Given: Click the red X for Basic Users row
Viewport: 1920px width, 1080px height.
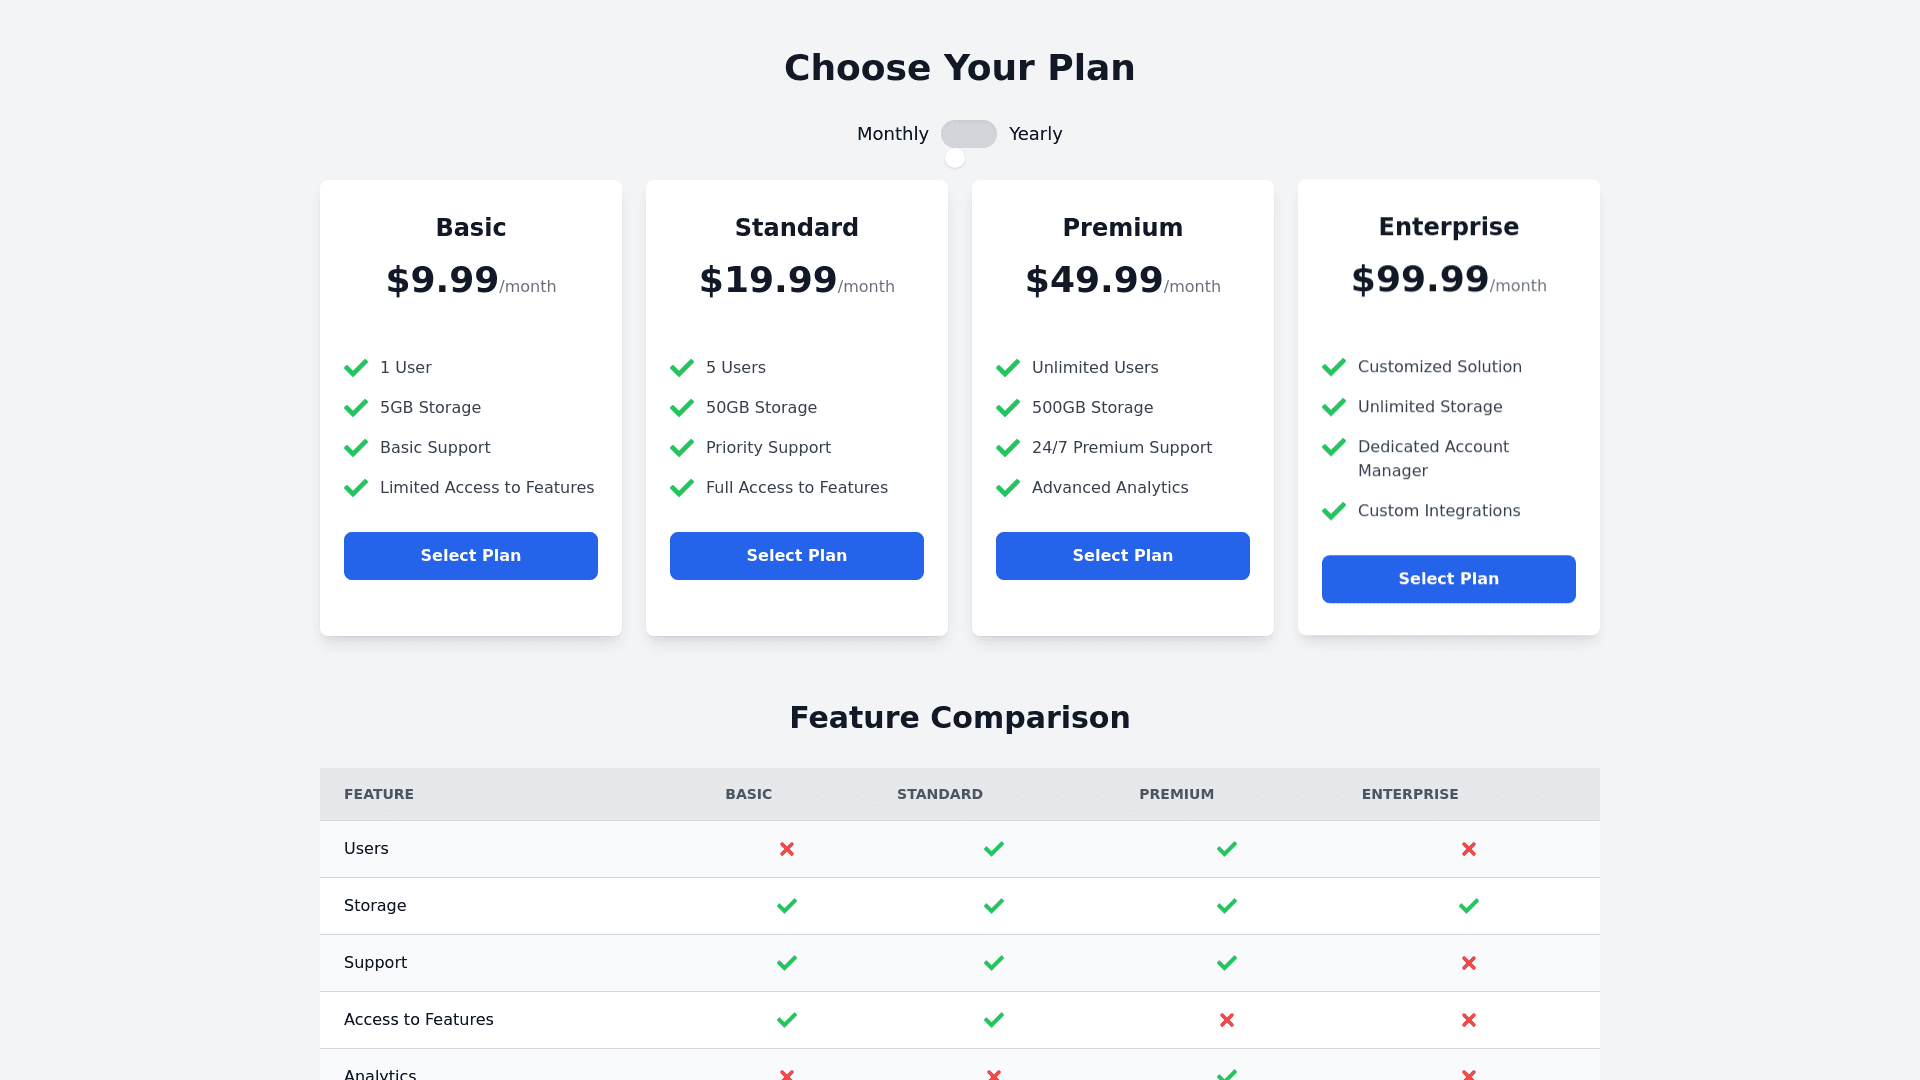Looking at the screenshot, I should tap(787, 849).
